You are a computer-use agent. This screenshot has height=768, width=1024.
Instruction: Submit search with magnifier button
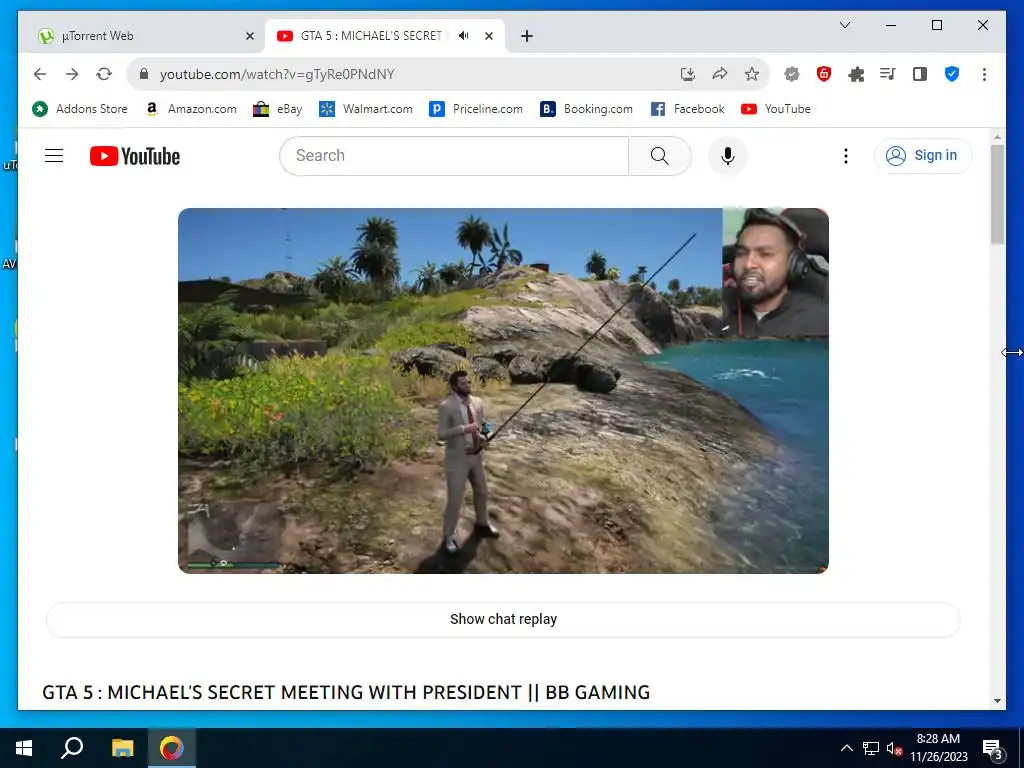(x=660, y=155)
